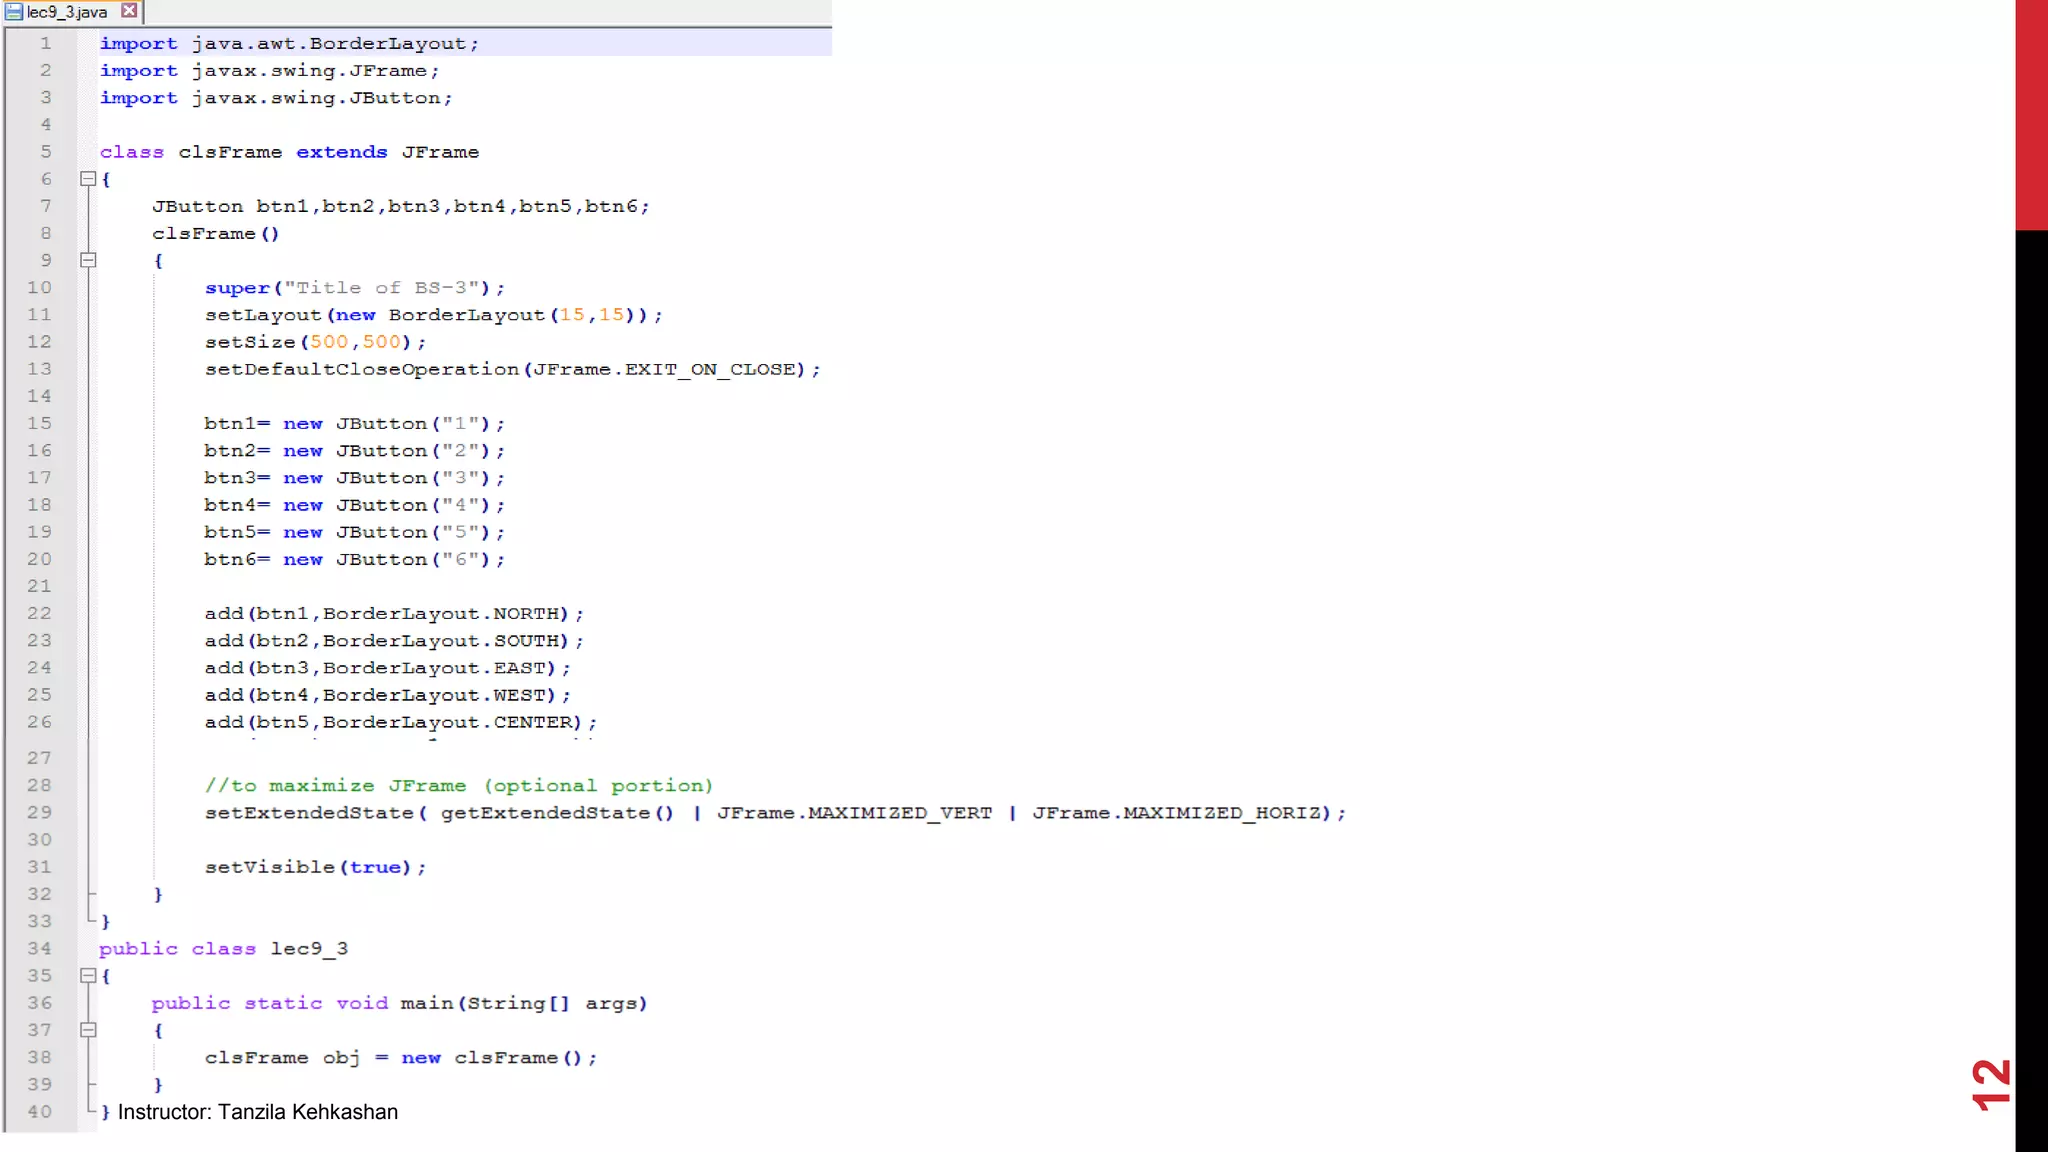
Task: Click line number 29 in the margin
Action: (x=39, y=812)
